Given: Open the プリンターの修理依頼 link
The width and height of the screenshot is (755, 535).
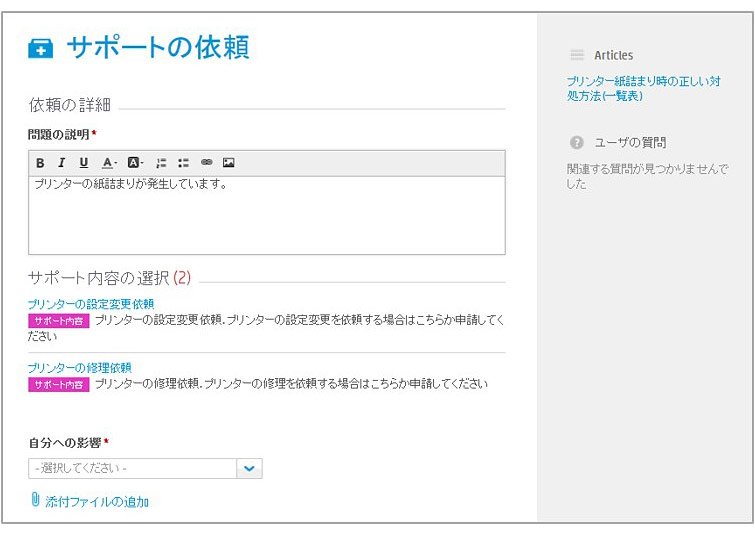Looking at the screenshot, I should tap(79, 368).
